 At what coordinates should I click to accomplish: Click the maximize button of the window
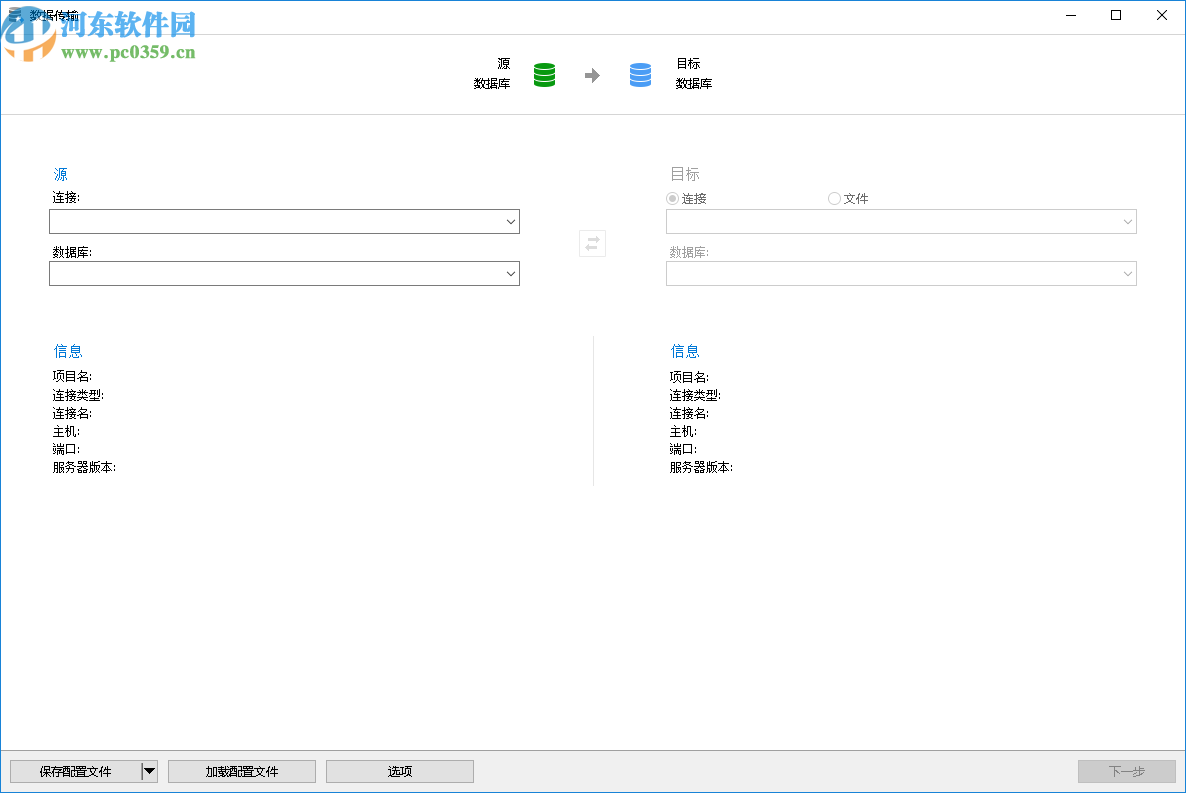point(1115,15)
